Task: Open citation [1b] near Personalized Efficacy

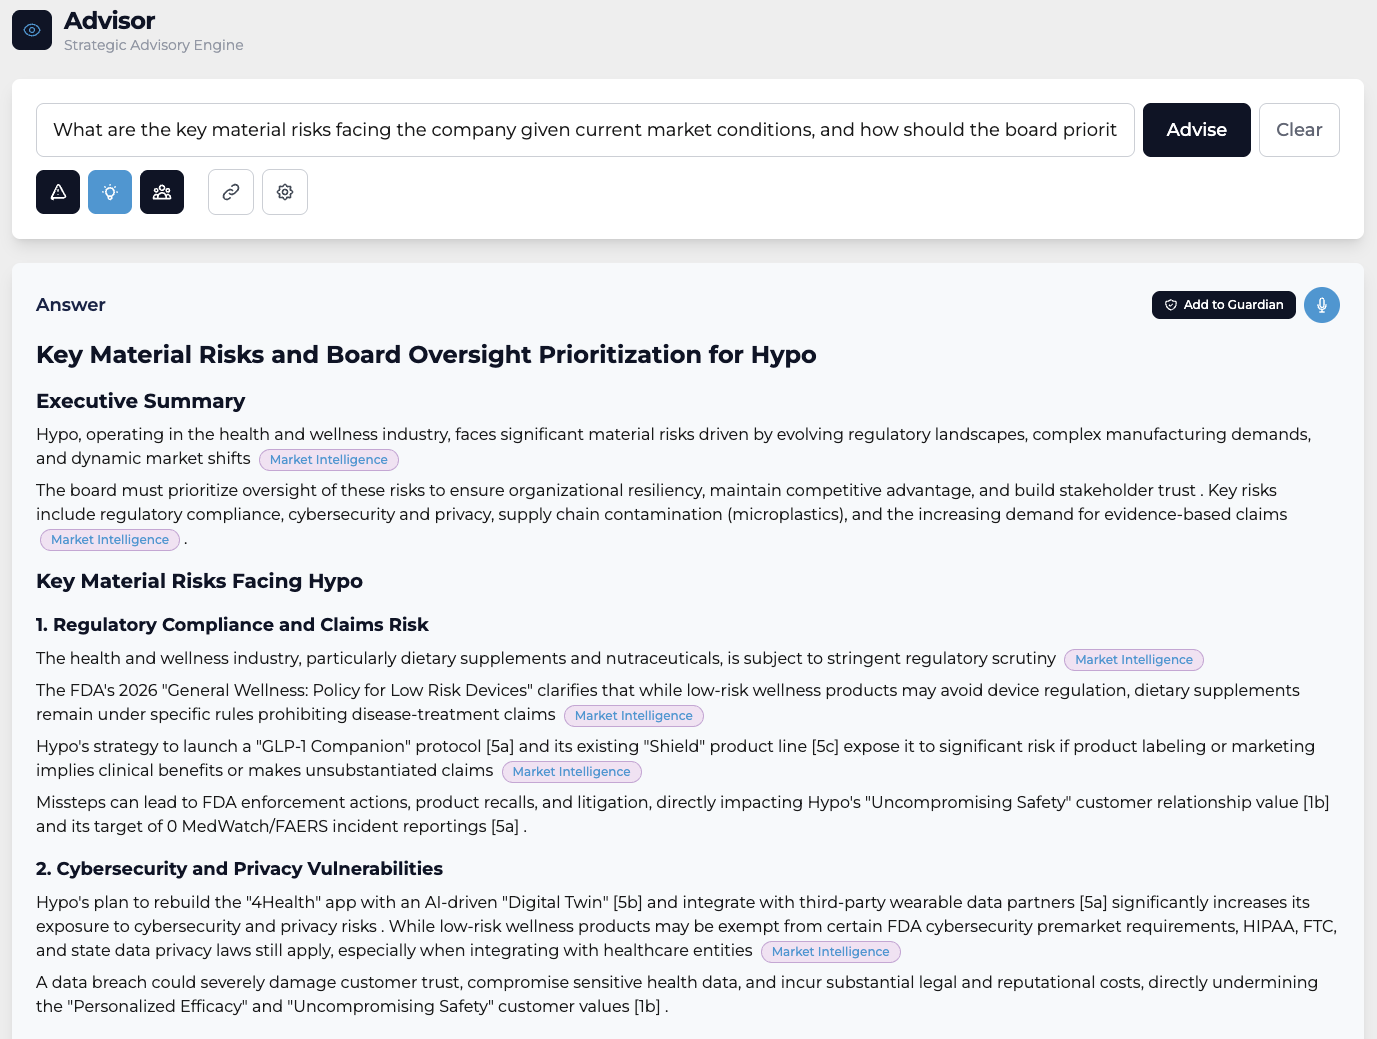Action: point(643,1006)
